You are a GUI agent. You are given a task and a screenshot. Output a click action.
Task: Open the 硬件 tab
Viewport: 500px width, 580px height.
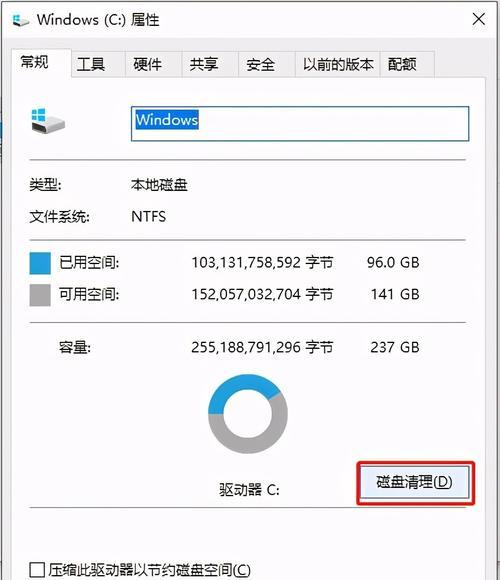[154, 65]
